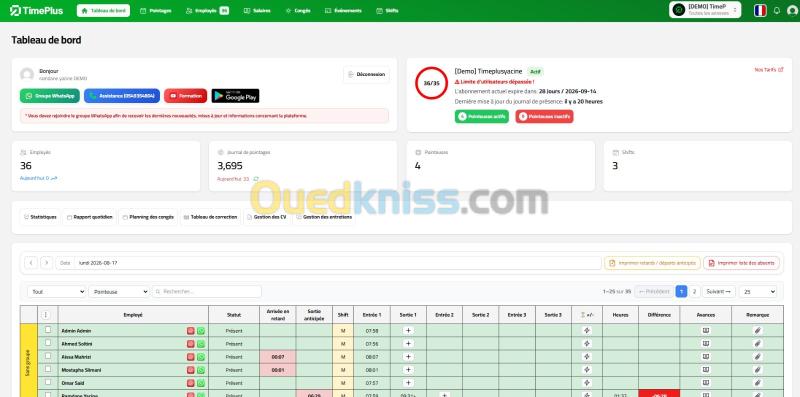Open the table column options menu
800x397 pixels.
[46, 315]
